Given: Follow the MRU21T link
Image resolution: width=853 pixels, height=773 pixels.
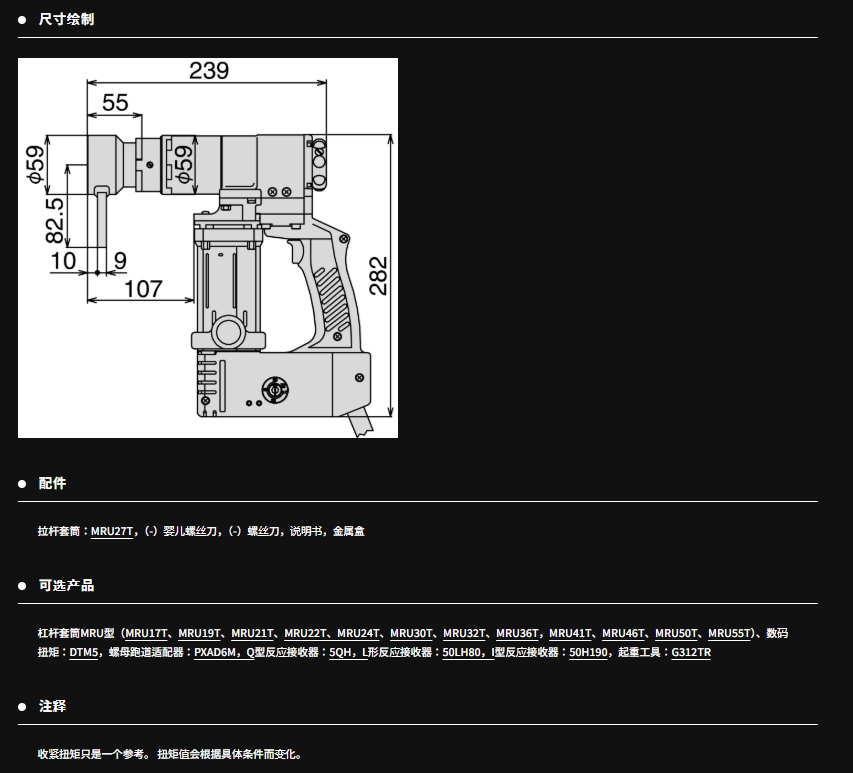Looking at the screenshot, I should click(253, 633).
